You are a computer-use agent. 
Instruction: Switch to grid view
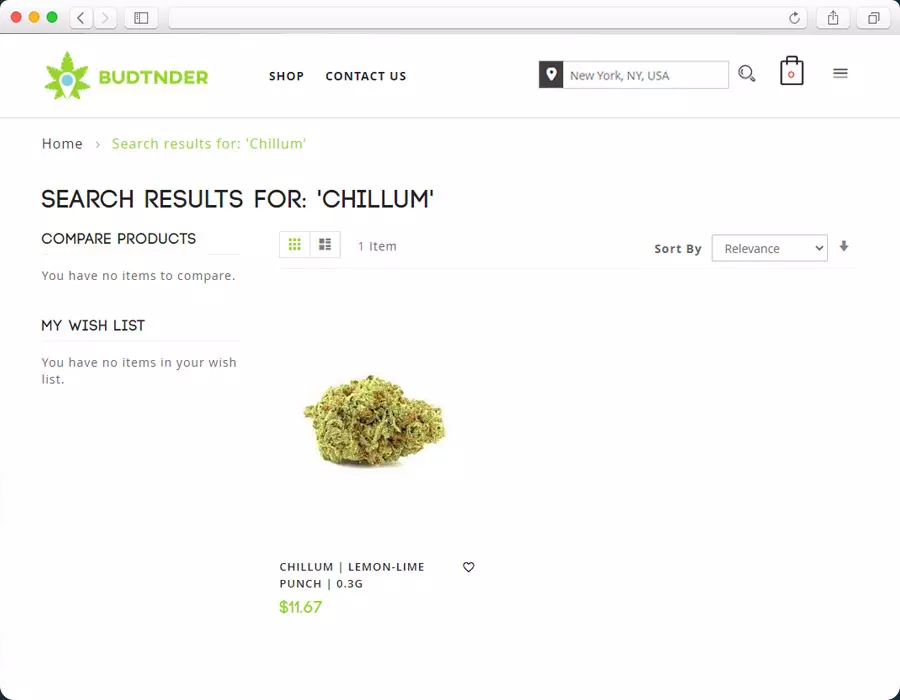point(294,244)
